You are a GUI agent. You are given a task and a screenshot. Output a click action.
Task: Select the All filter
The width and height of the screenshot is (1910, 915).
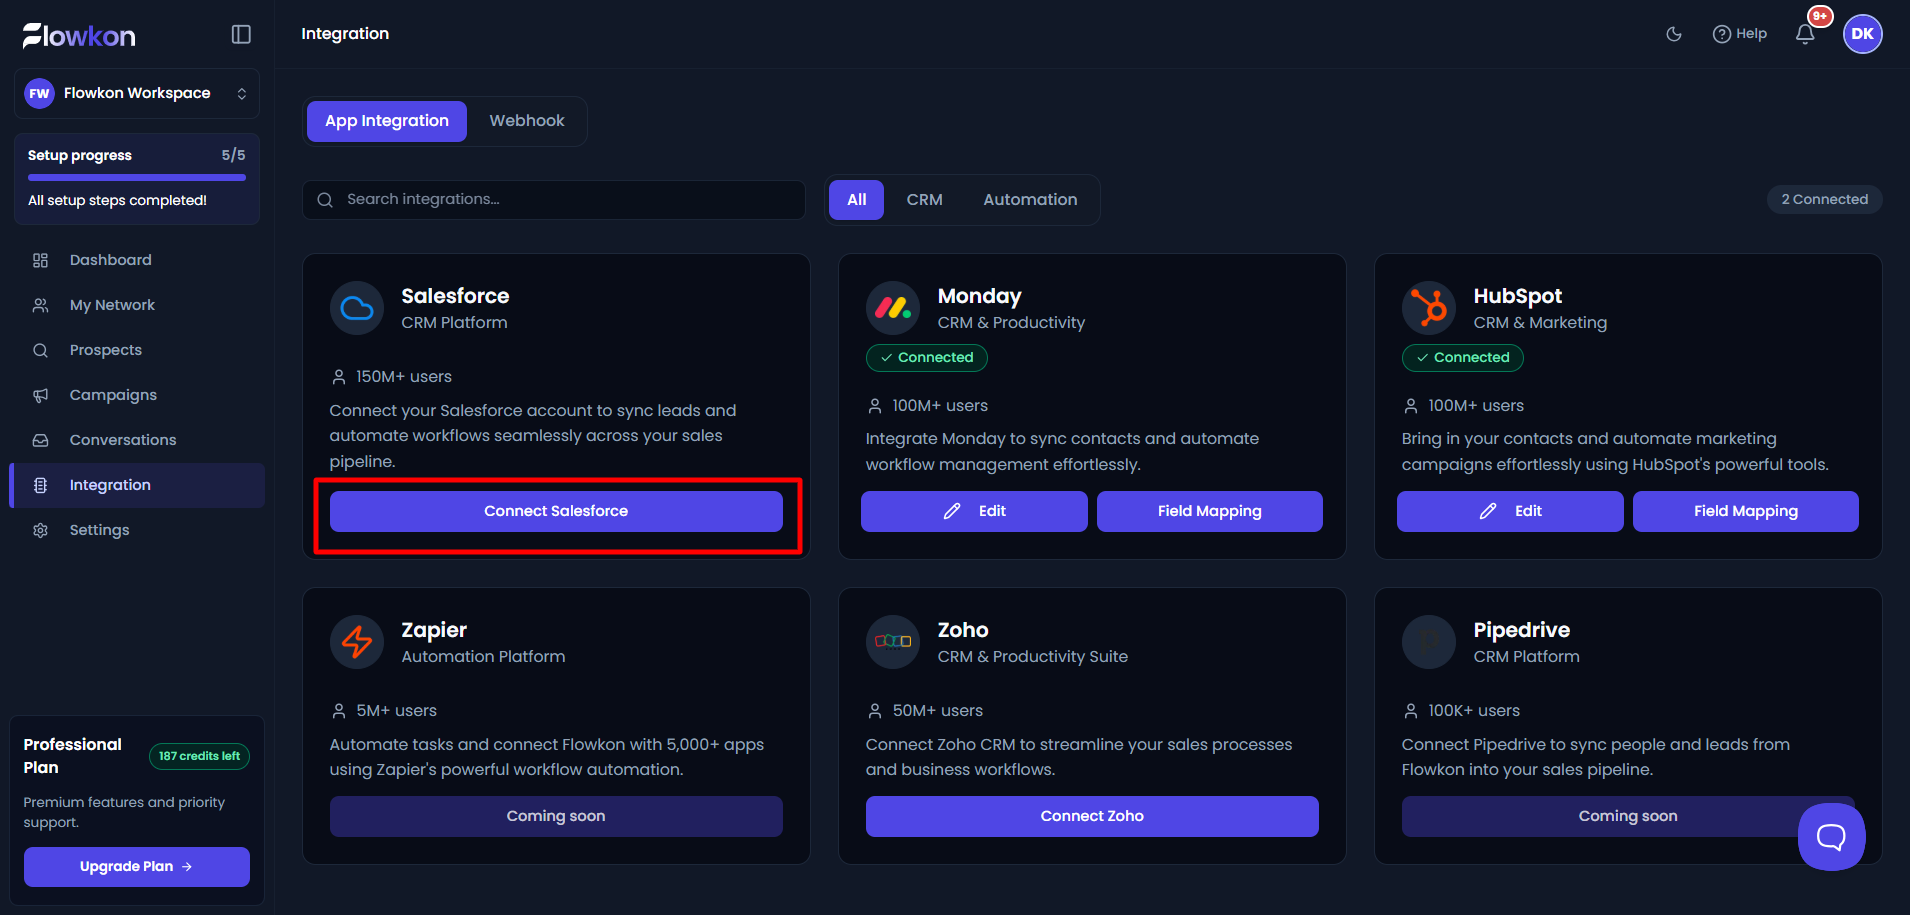click(857, 200)
